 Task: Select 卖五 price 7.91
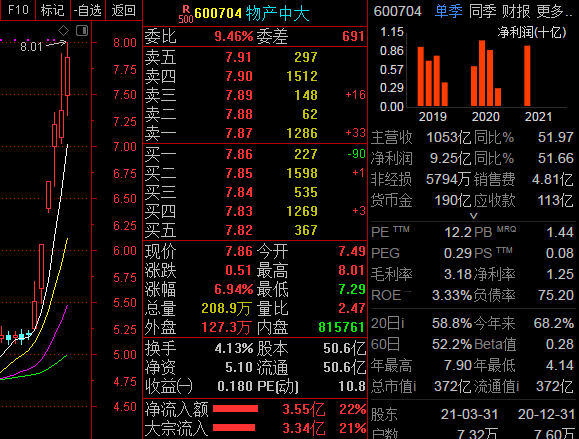[x=239, y=57]
